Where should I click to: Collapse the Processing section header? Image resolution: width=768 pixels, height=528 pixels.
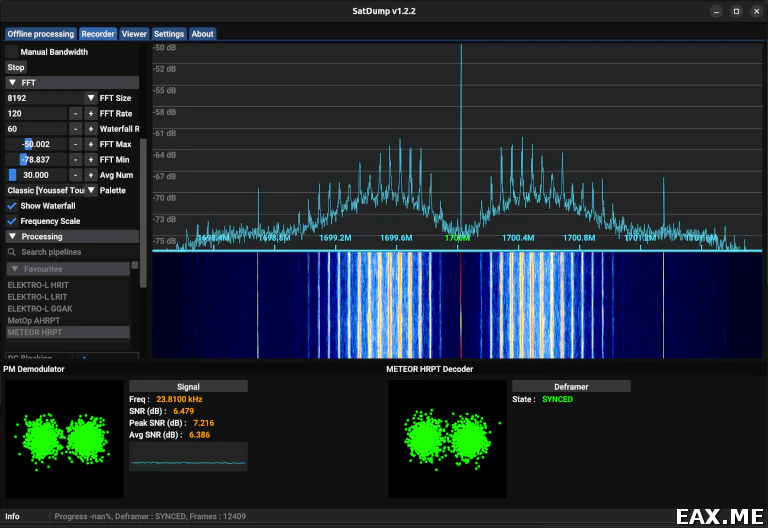(72, 236)
